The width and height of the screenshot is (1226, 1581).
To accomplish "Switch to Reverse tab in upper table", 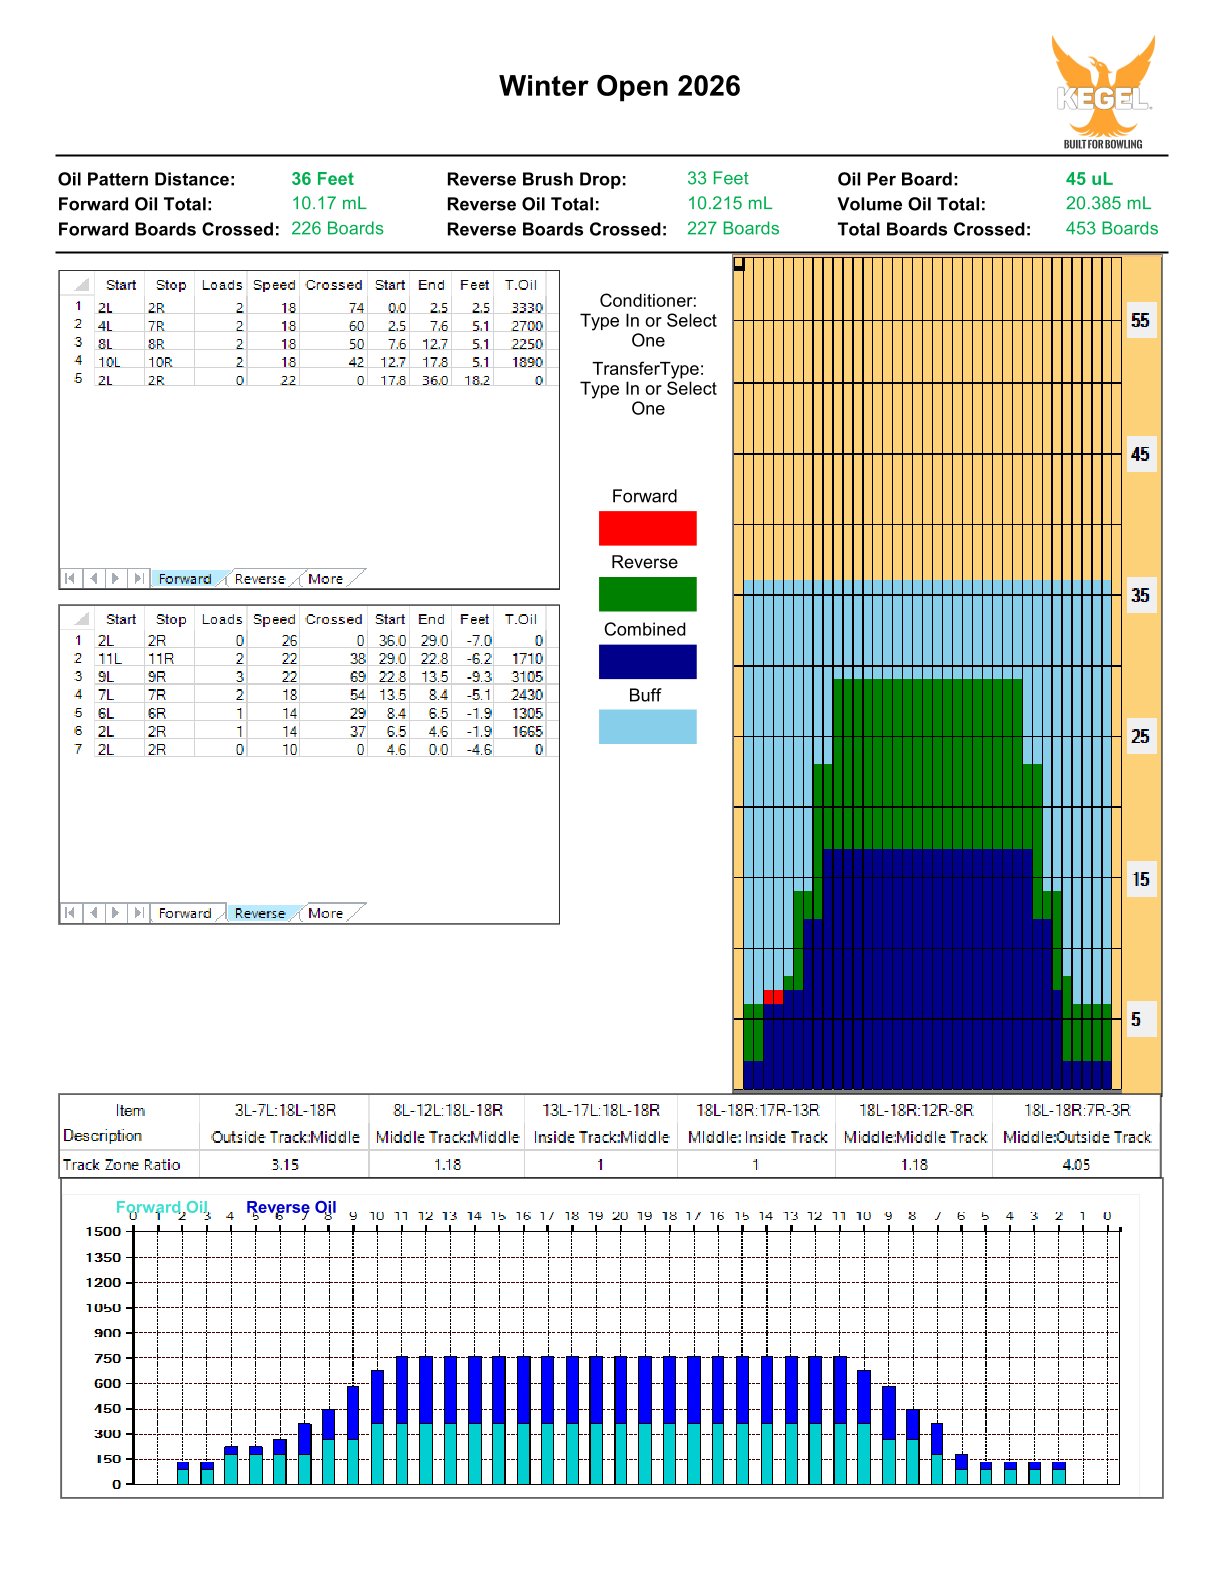I will pyautogui.click(x=260, y=578).
